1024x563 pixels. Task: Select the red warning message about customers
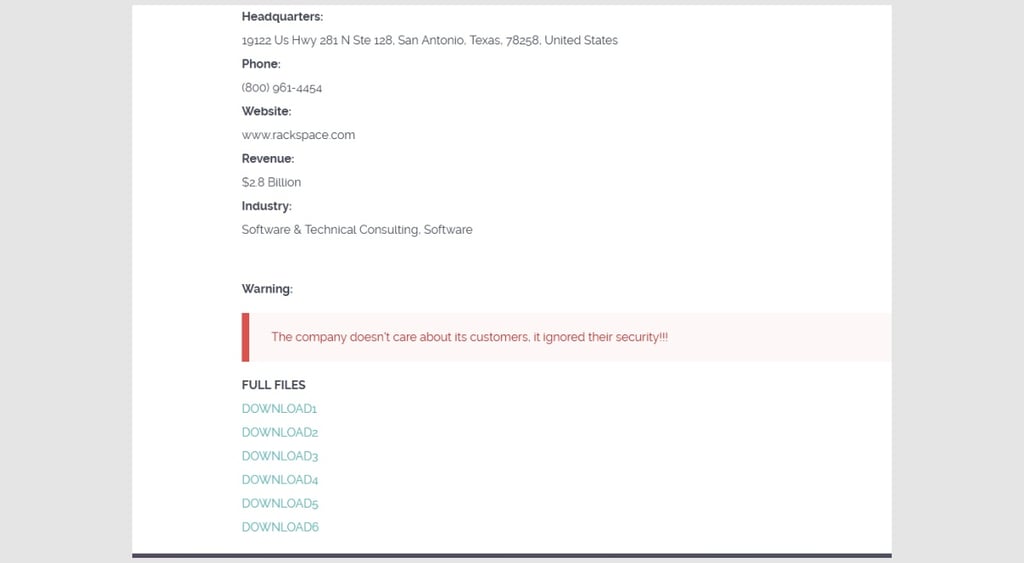[x=470, y=337]
